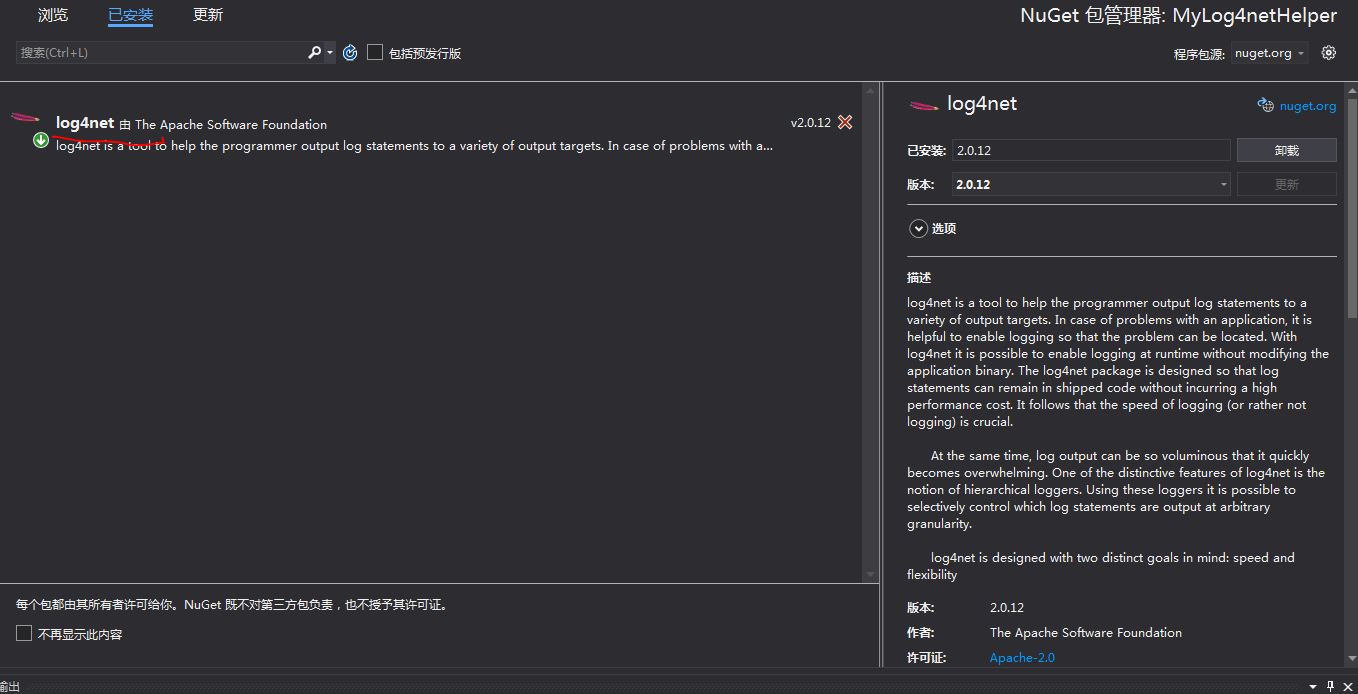Pin the 输出 output panel
Screen dimensions: 1358x694
click(x=1331, y=687)
